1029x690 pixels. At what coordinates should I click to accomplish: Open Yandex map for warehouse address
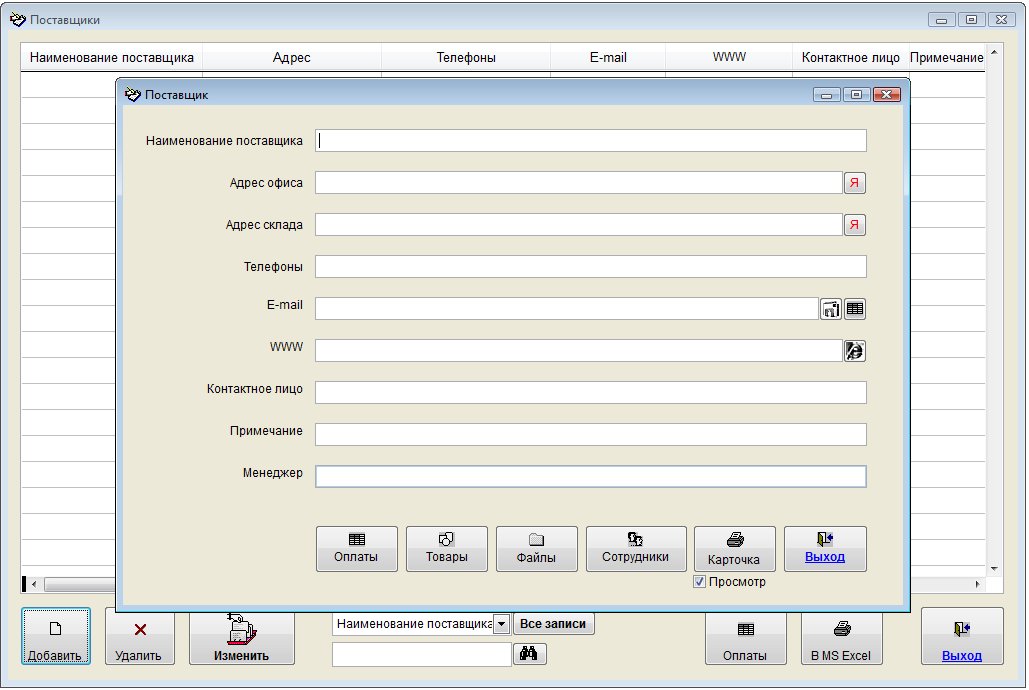(854, 225)
